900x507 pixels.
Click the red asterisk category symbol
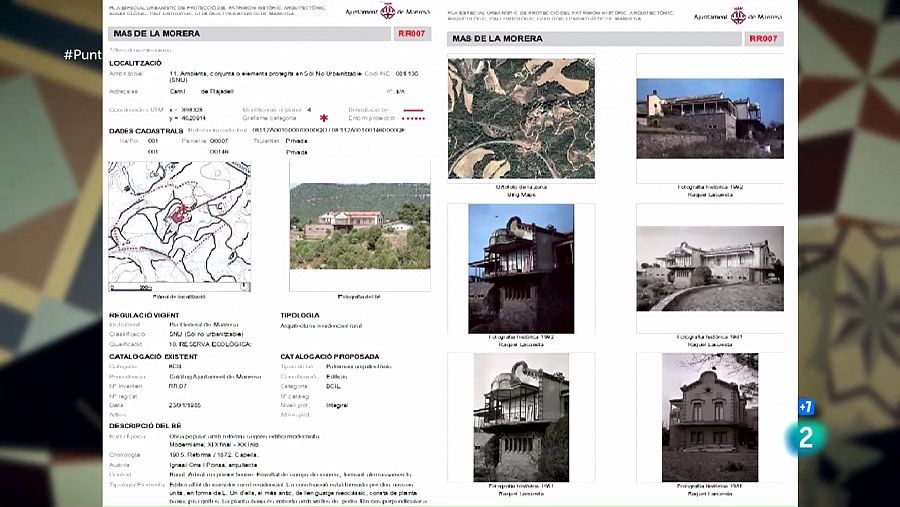pos(323,118)
